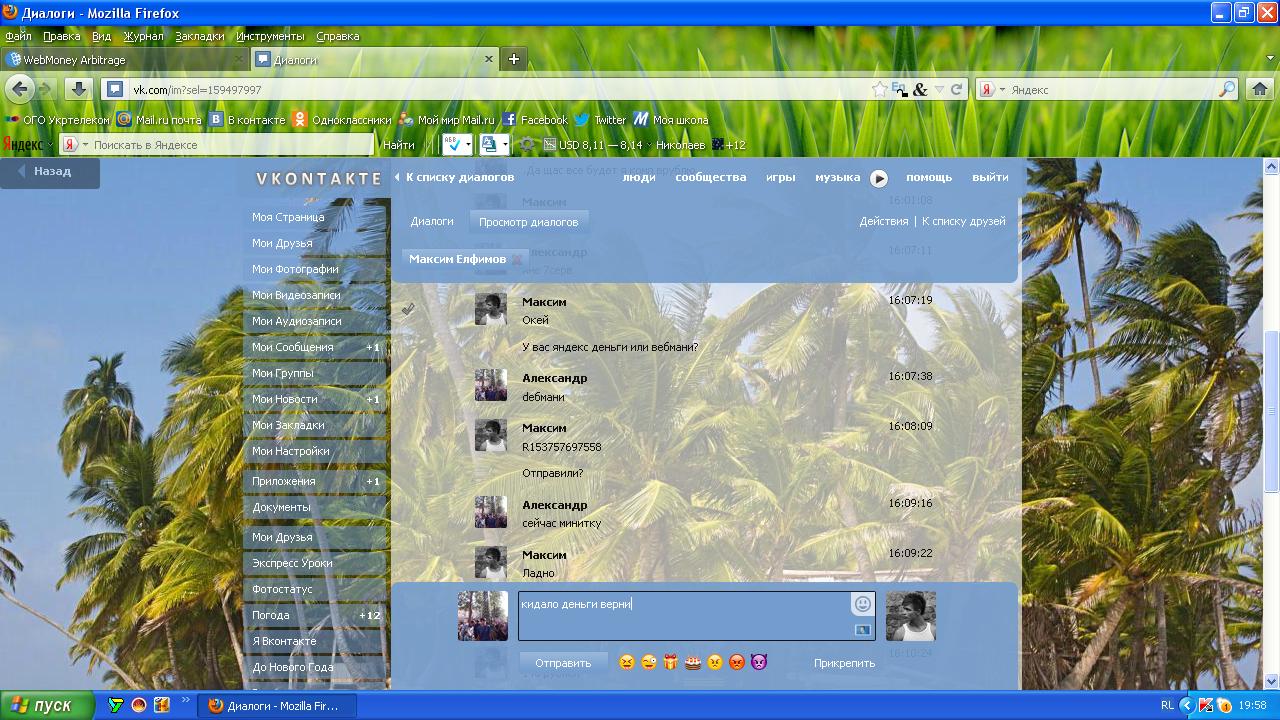Open the smiley emoji picker in message box
The width and height of the screenshot is (1280, 720).
click(x=862, y=603)
